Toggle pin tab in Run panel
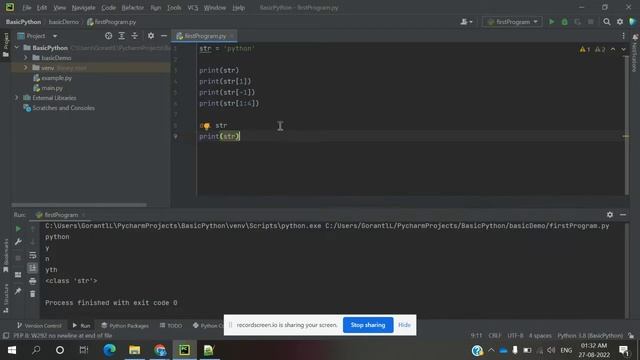Viewport: 640px width, 360px height. (x=18, y=291)
